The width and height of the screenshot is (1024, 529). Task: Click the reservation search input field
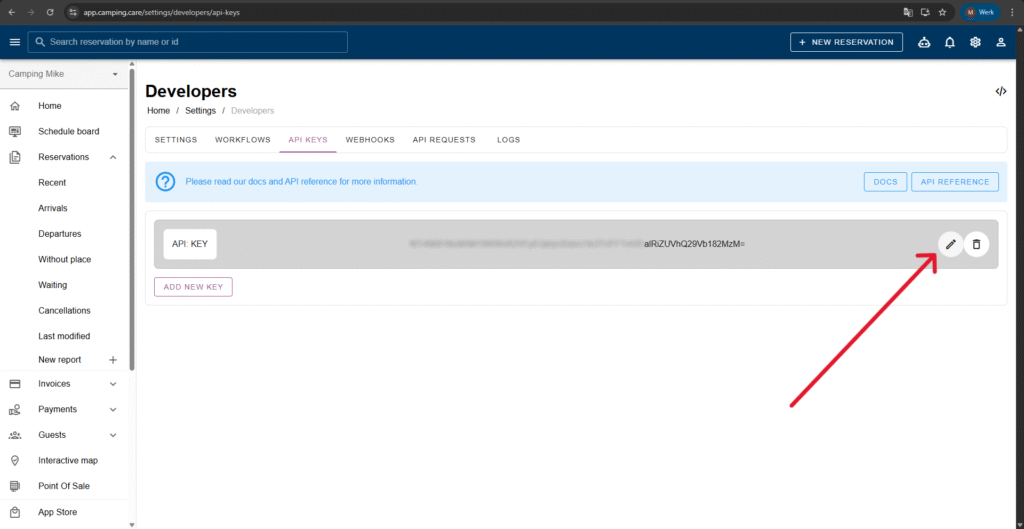190,42
